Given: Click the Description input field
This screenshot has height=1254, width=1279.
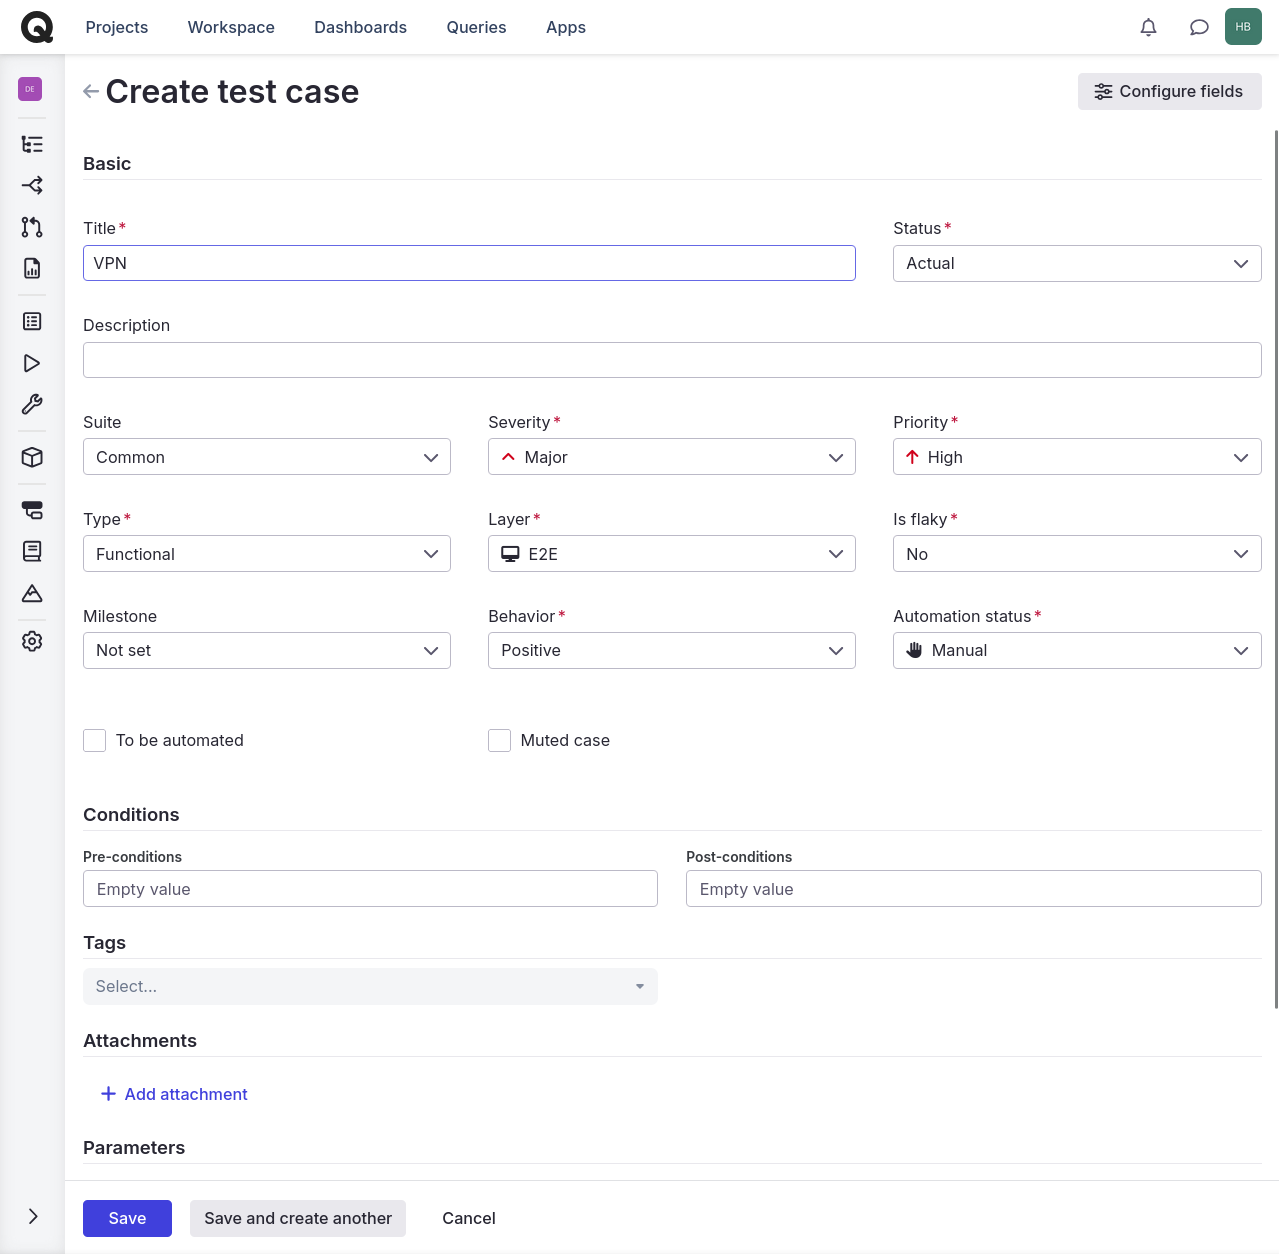Looking at the screenshot, I should (x=672, y=360).
